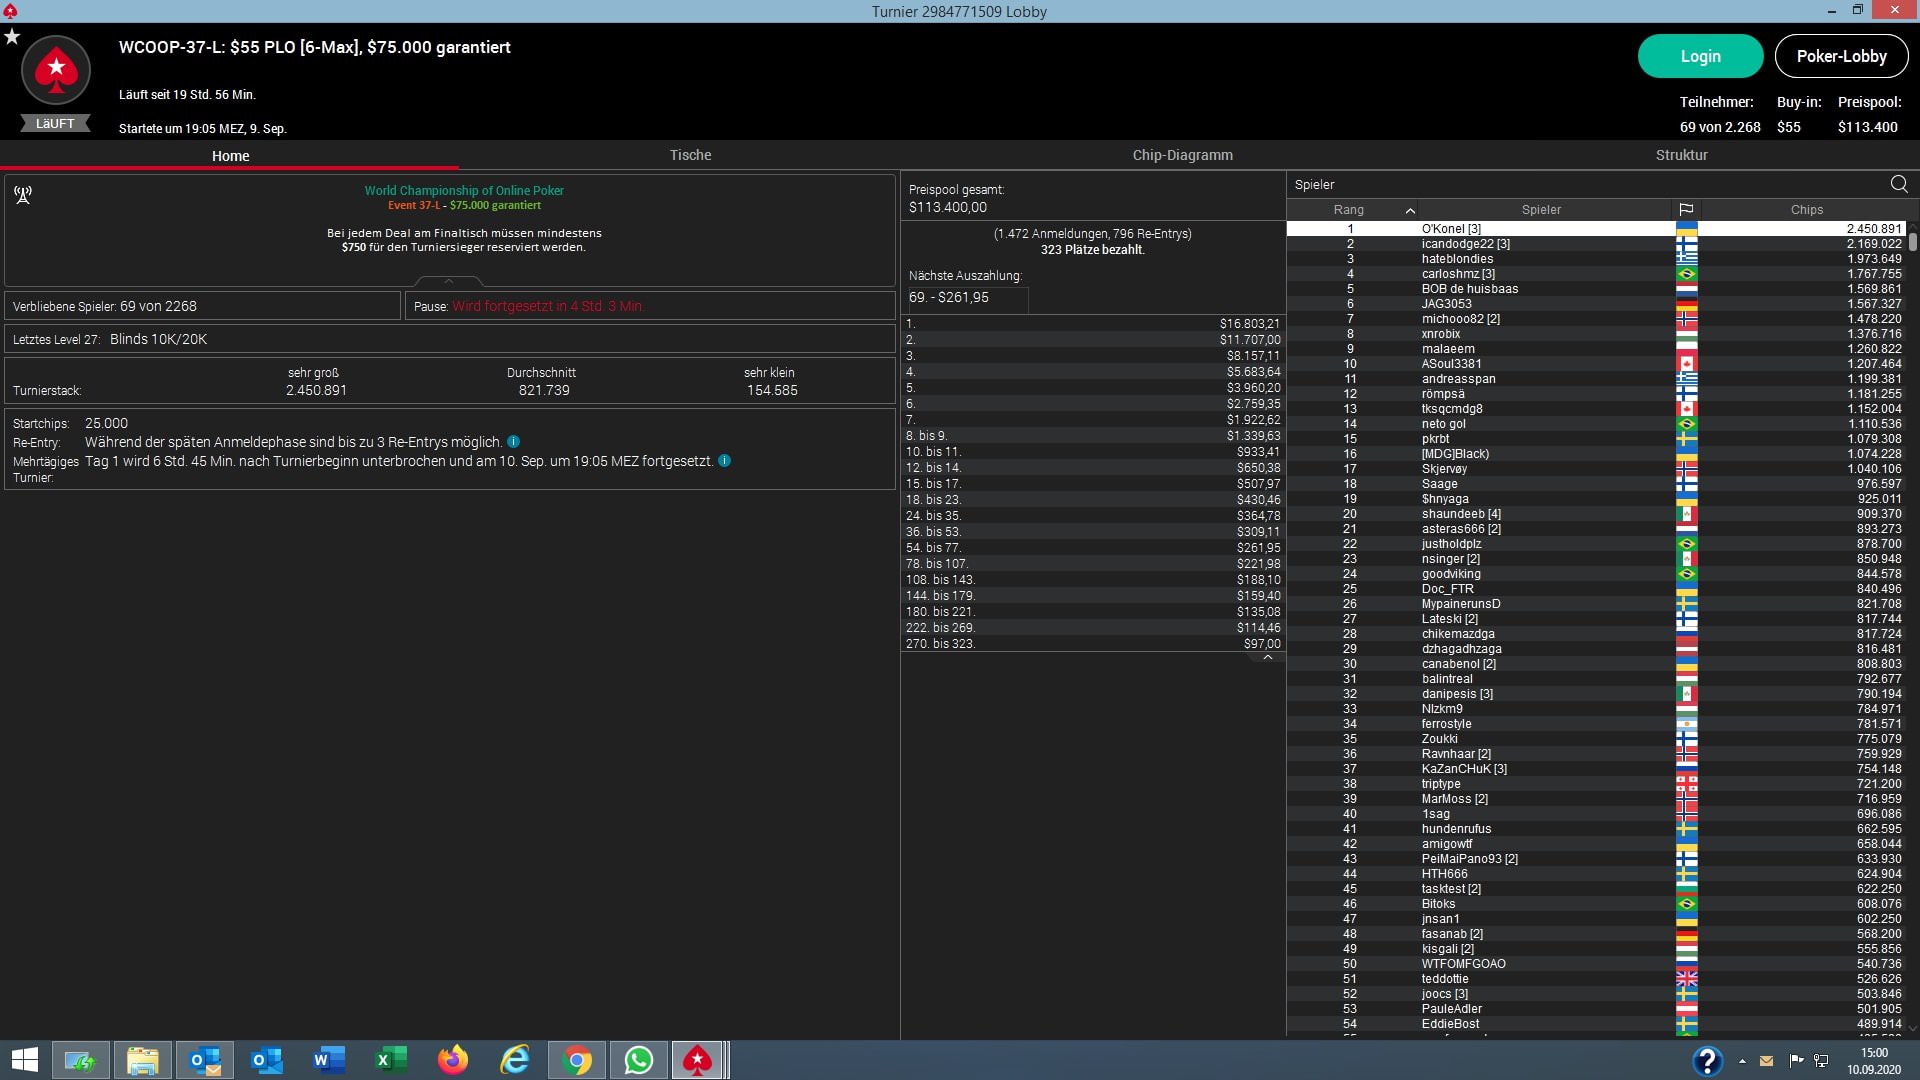Click the broadcast antenna icon in info panel
Viewport: 1920px width, 1080px height.
point(23,195)
